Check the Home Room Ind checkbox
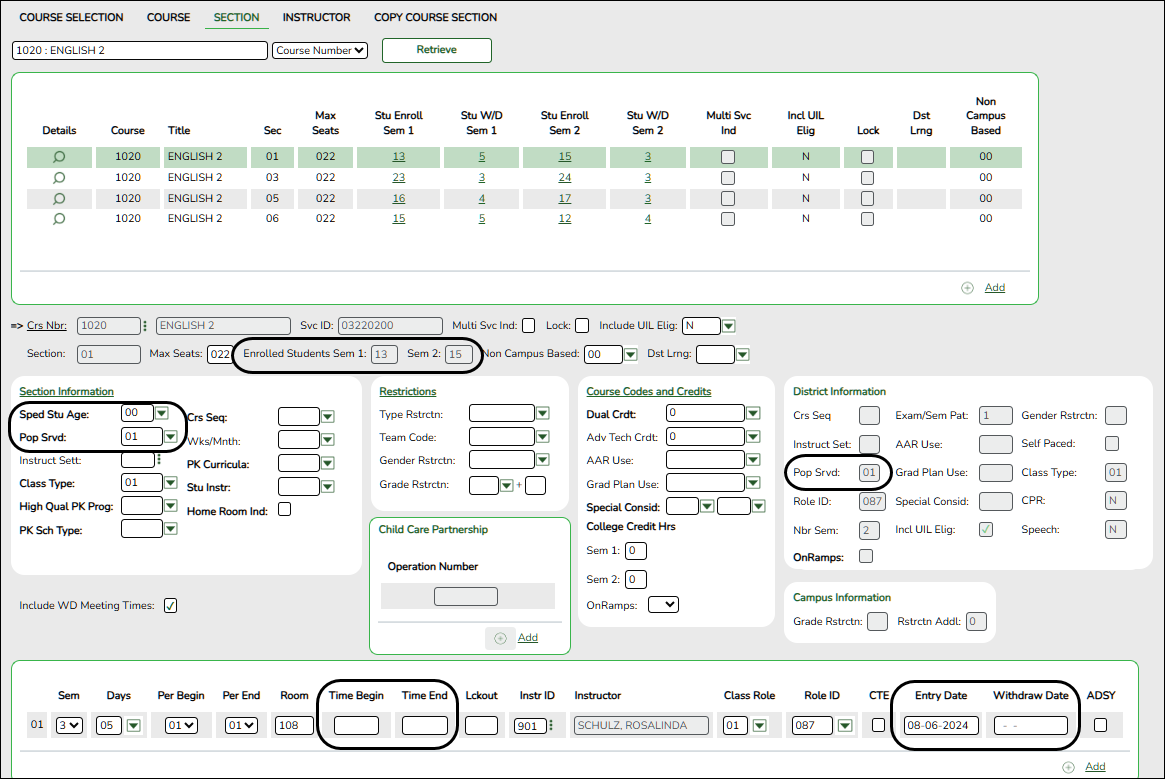The height and width of the screenshot is (779, 1165). 285,509
